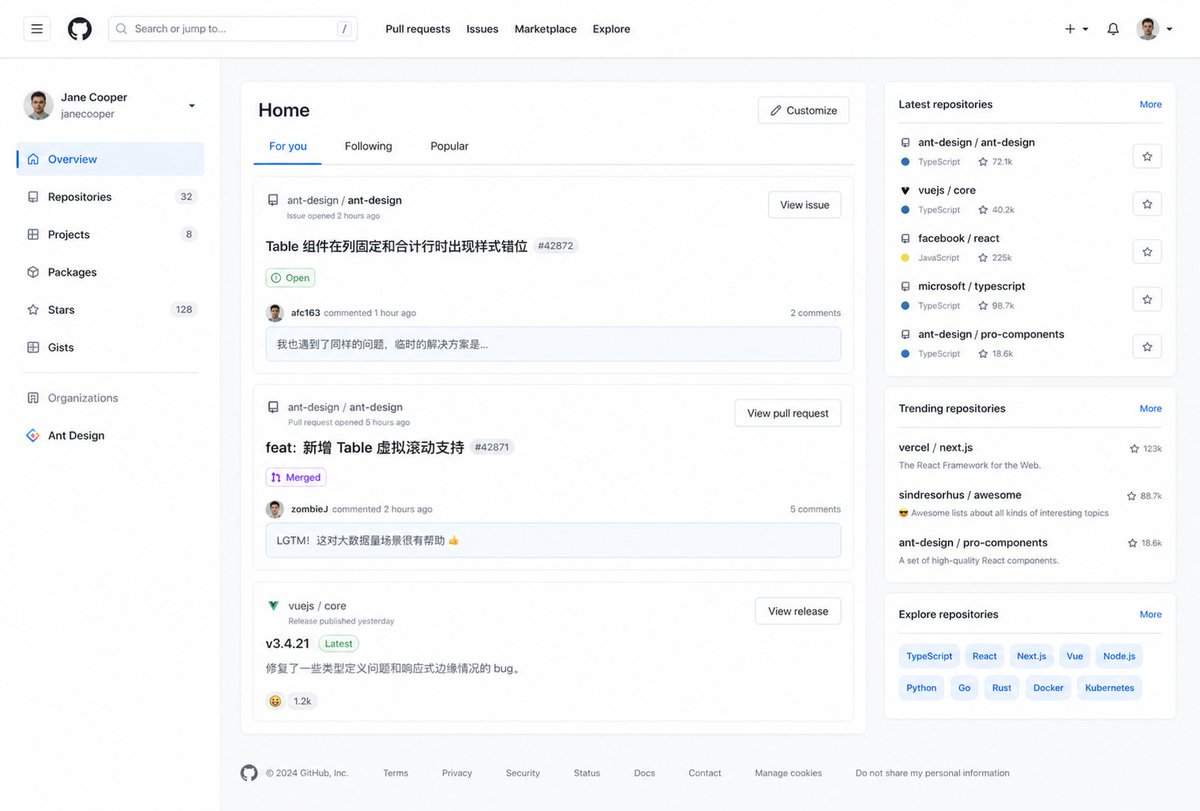The height and width of the screenshot is (811, 1200).
Task: Open More for Latest repositories
Action: (1151, 104)
